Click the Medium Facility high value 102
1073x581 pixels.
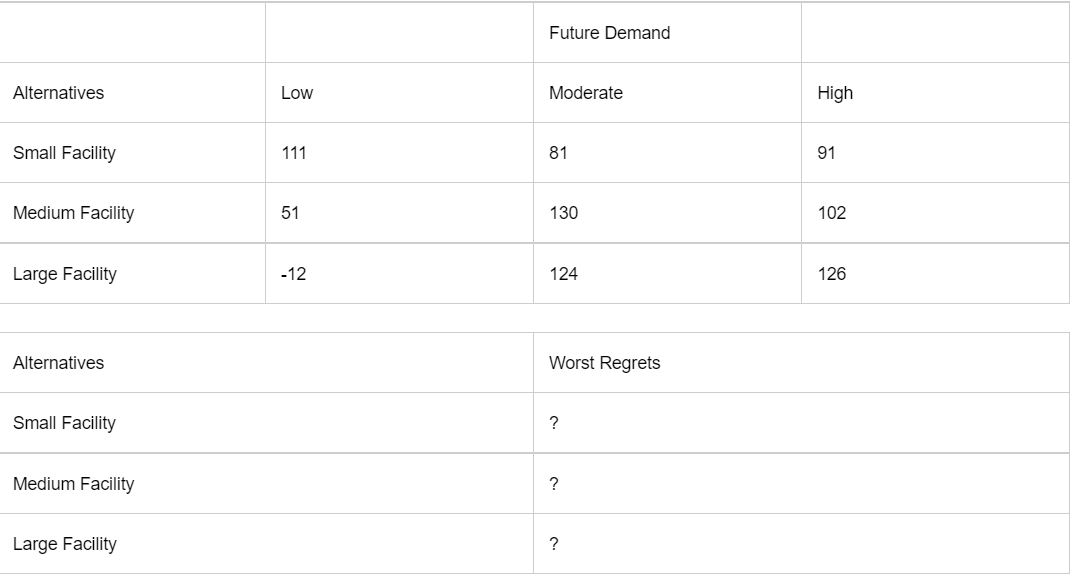pos(831,213)
